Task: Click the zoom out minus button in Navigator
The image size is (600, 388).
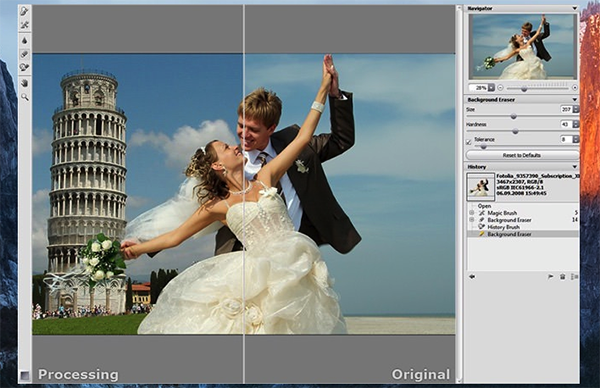Action: pyautogui.click(x=501, y=88)
